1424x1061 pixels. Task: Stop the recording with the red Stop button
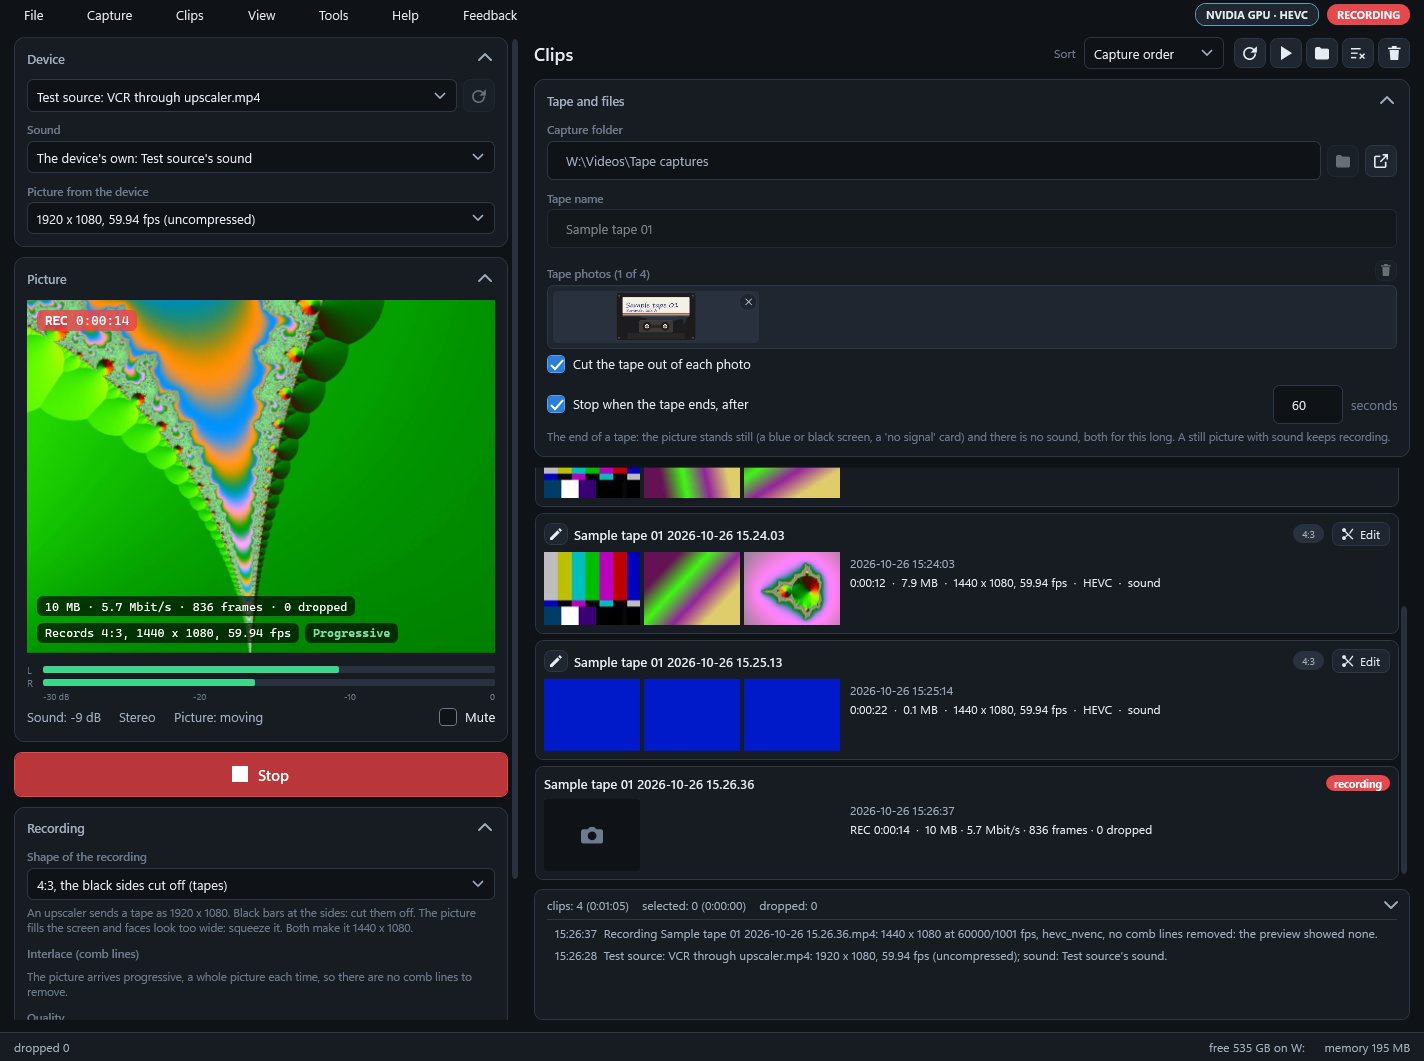coord(261,775)
